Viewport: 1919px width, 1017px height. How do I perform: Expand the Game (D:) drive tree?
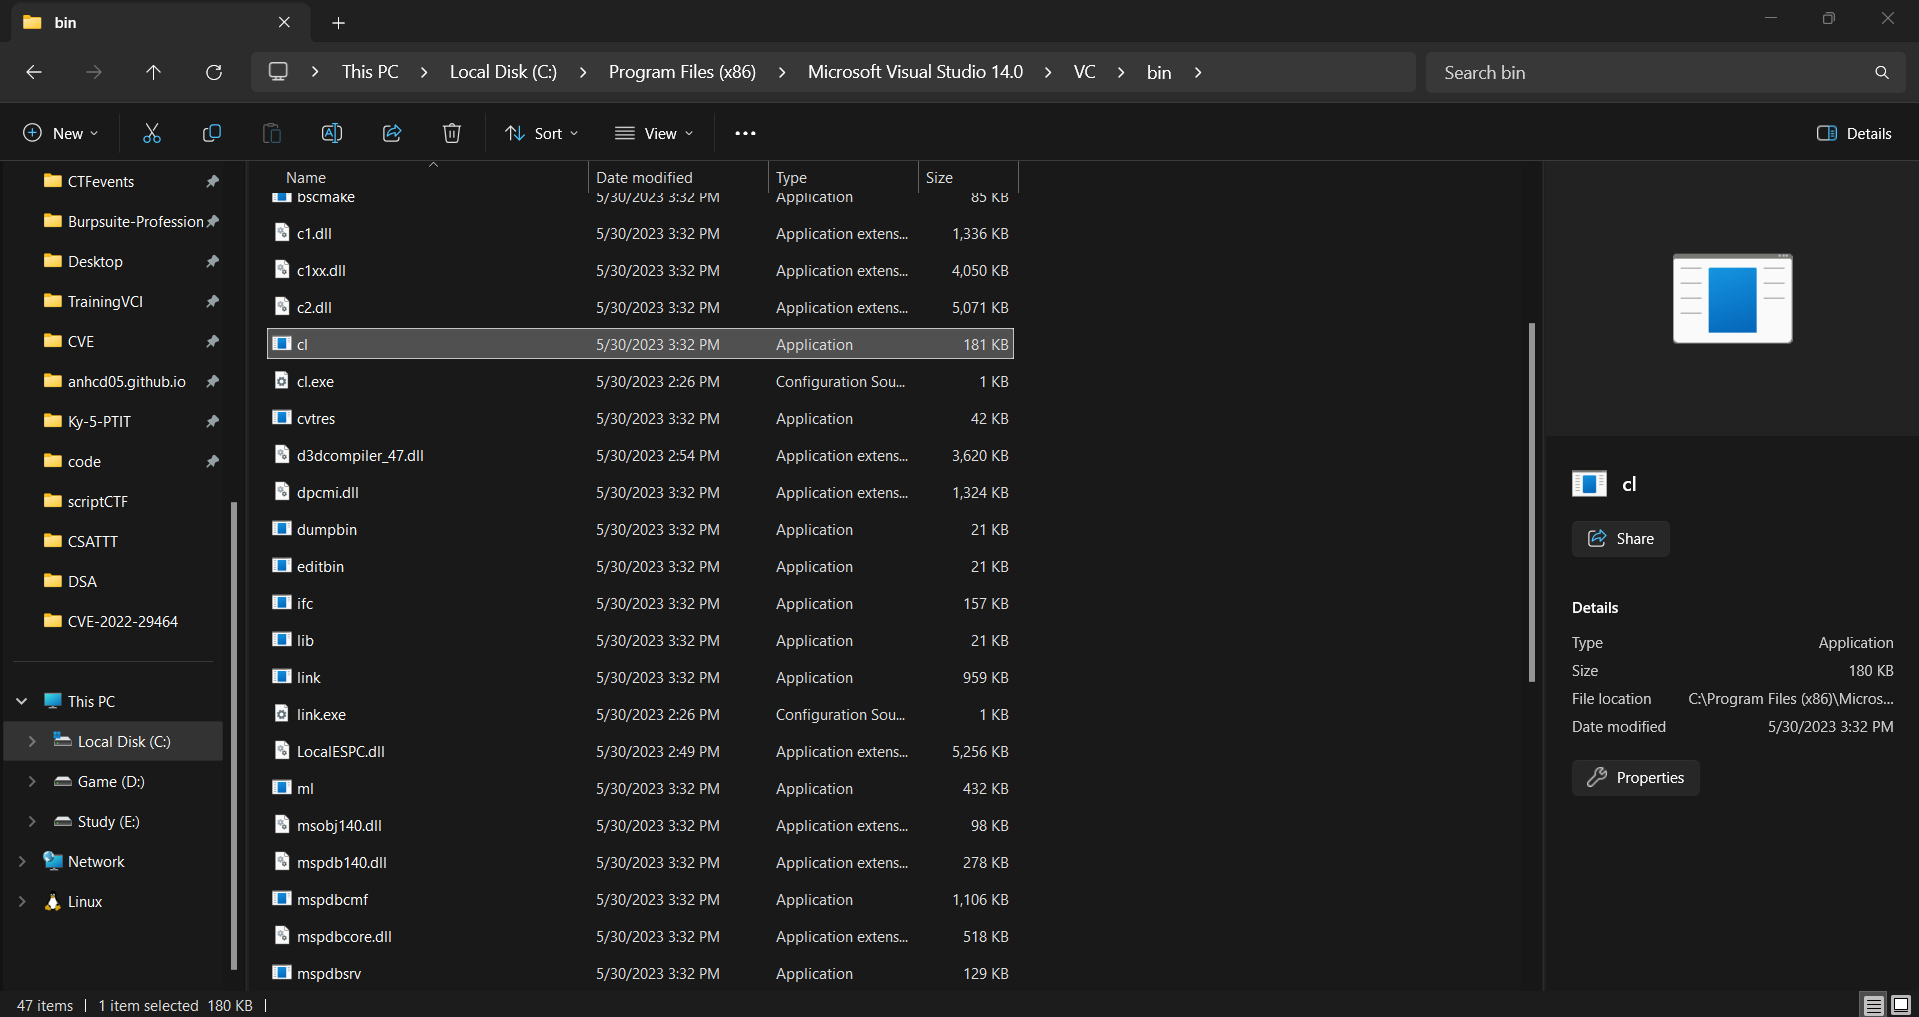32,781
